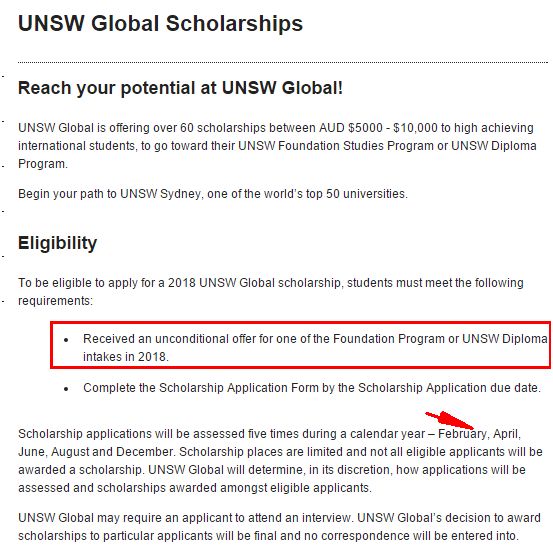Click the paragraph about attending an interview
This screenshot has width=553, height=556.
tap(279, 527)
